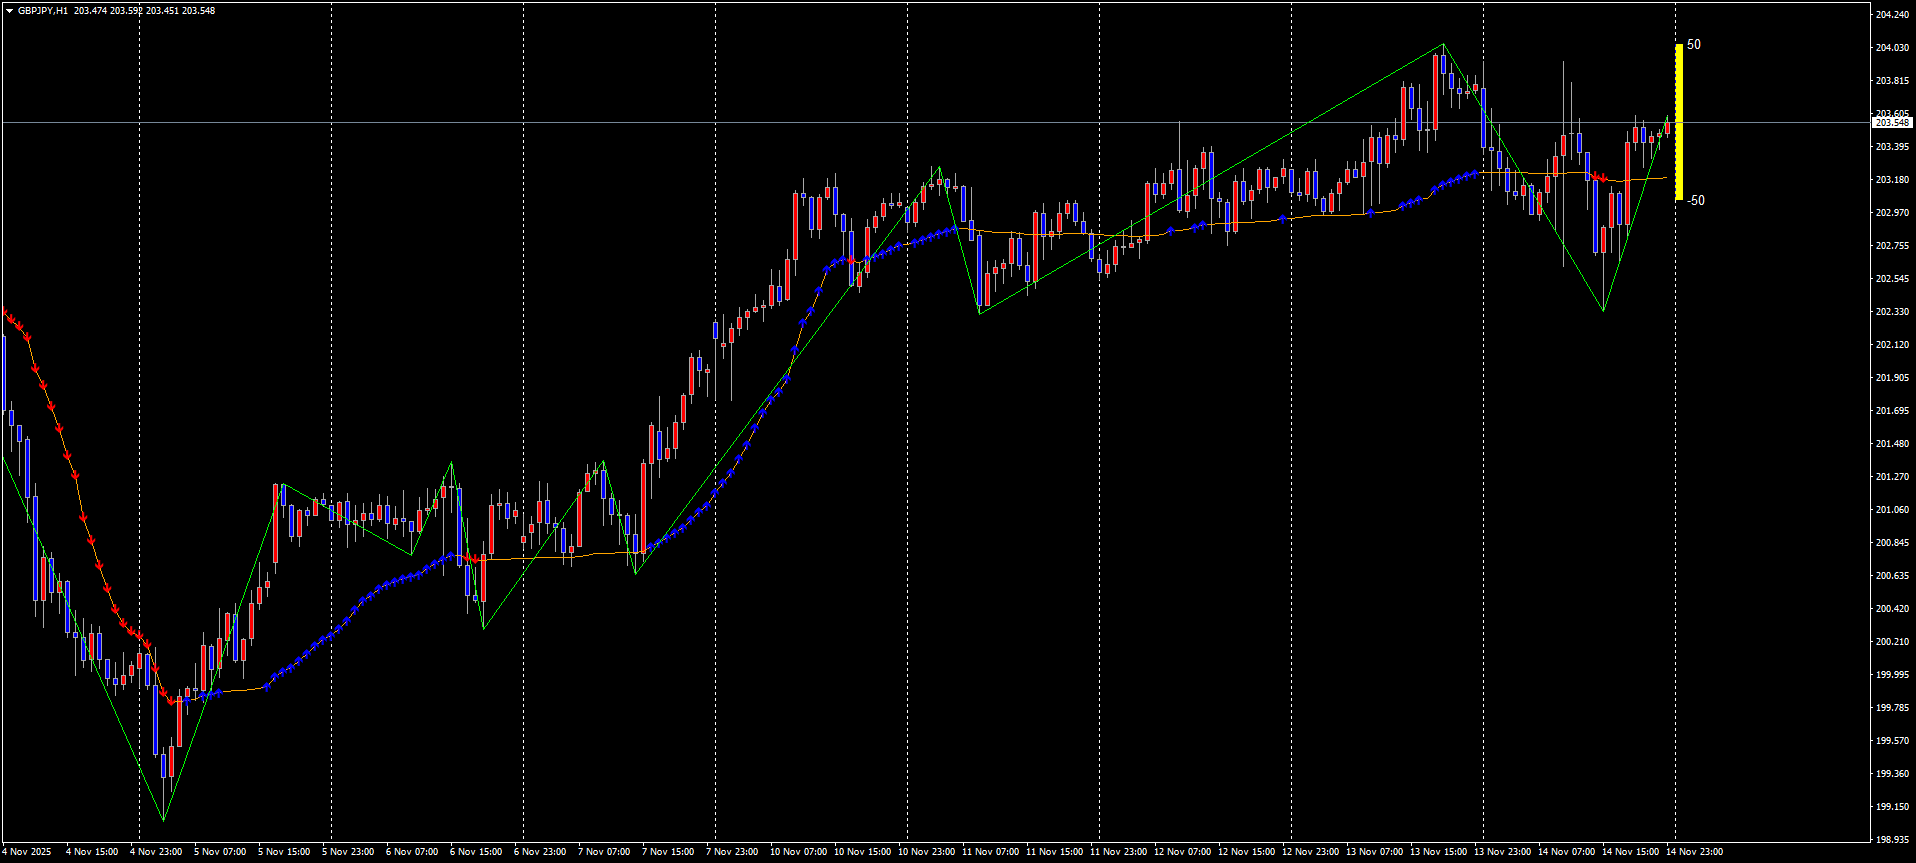Click the "-50" label below yellow bar
The height and width of the screenshot is (863, 1916).
click(1695, 201)
